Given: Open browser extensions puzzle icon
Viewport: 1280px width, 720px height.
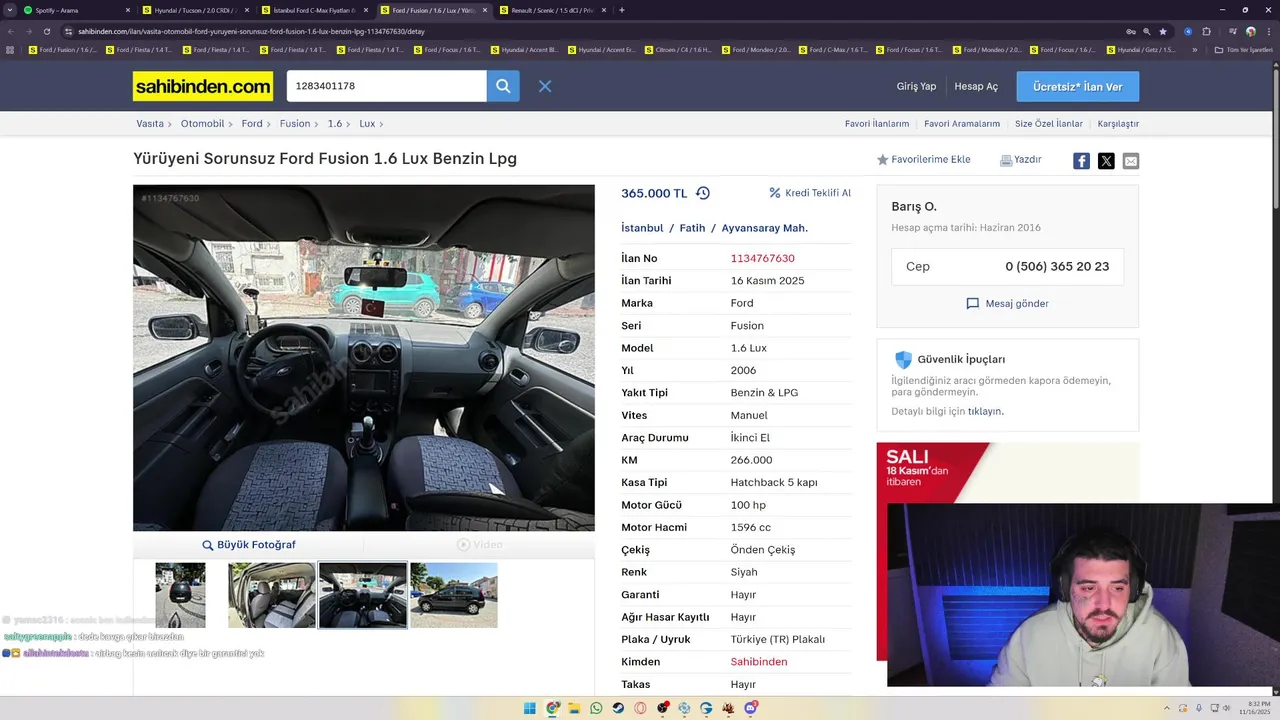Looking at the screenshot, I should pos(1206,31).
